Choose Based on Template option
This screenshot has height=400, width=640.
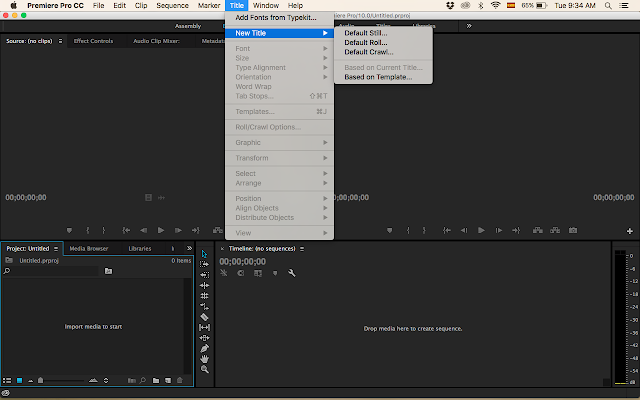pyautogui.click(x=378, y=77)
